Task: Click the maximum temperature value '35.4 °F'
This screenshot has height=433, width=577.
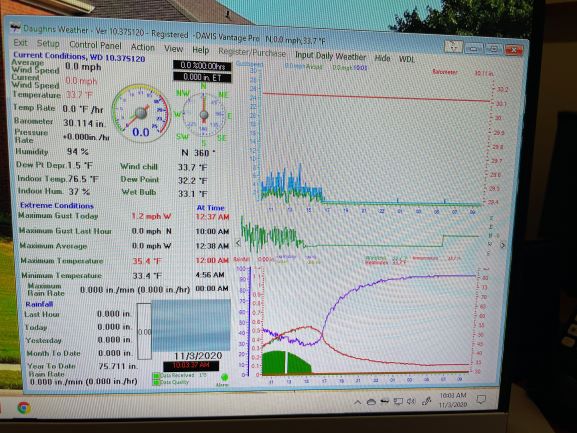Action: (147, 261)
